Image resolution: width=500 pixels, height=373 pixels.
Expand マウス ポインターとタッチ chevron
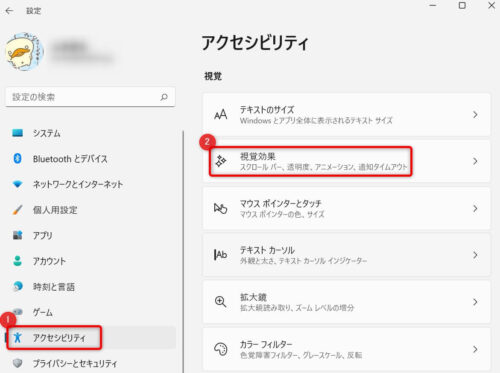(x=475, y=209)
